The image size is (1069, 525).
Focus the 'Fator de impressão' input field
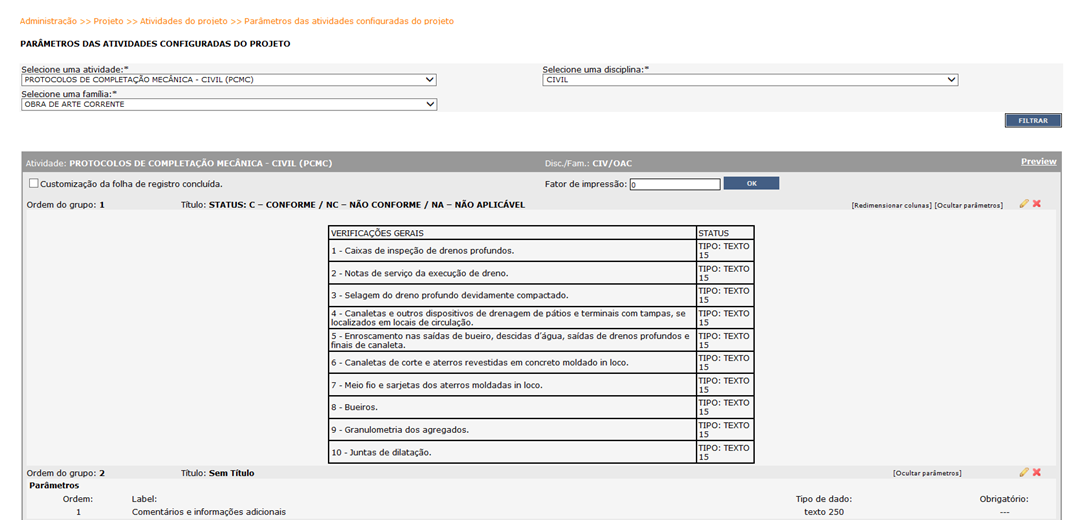click(675, 184)
